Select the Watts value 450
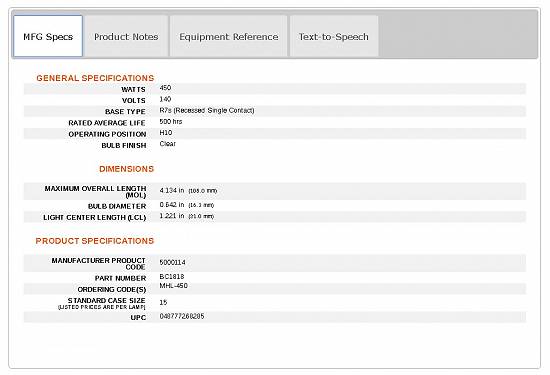The width and height of the screenshot is (550, 375). click(x=165, y=88)
